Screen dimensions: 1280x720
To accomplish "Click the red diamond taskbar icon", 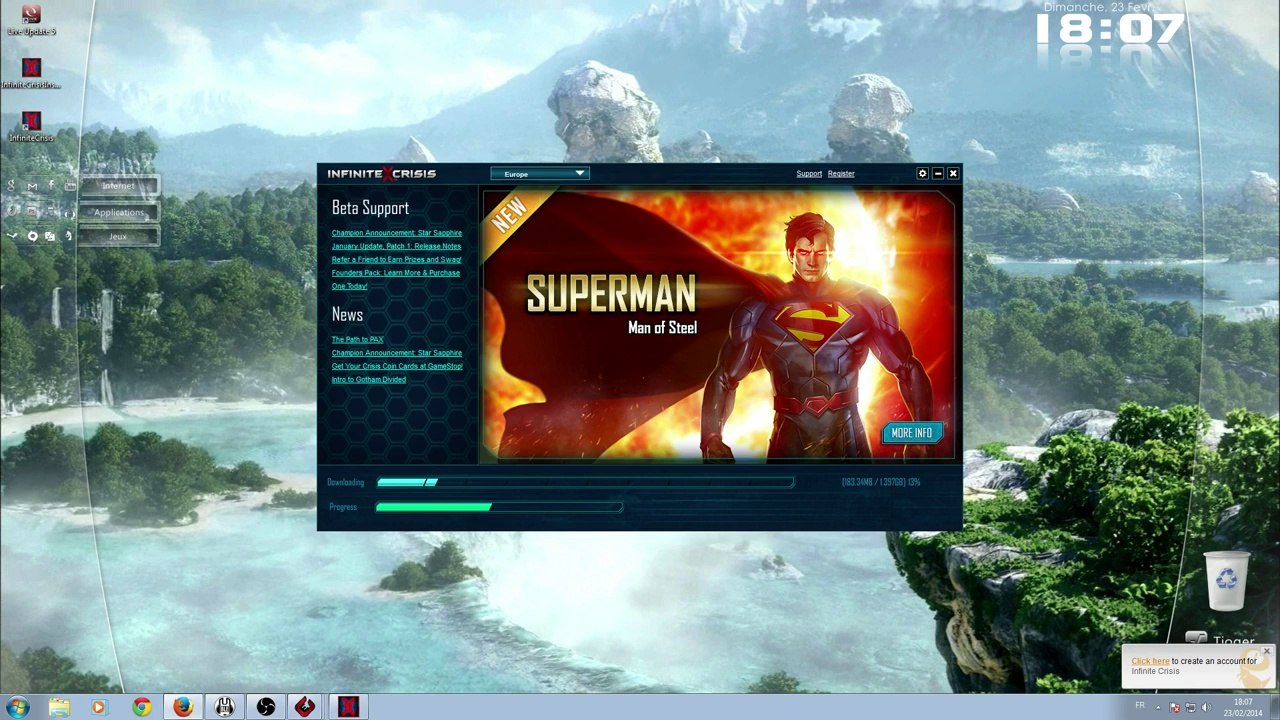I will coord(305,708).
